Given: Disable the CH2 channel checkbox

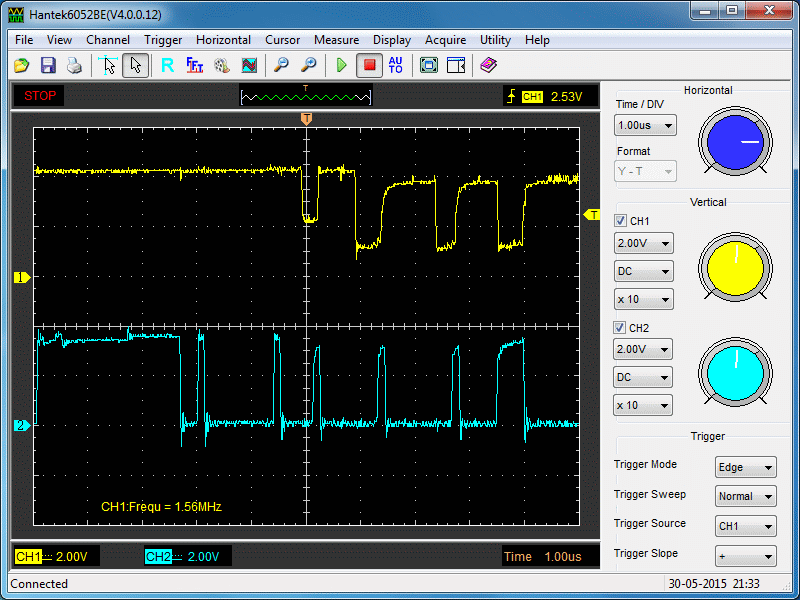Looking at the screenshot, I should (621, 328).
